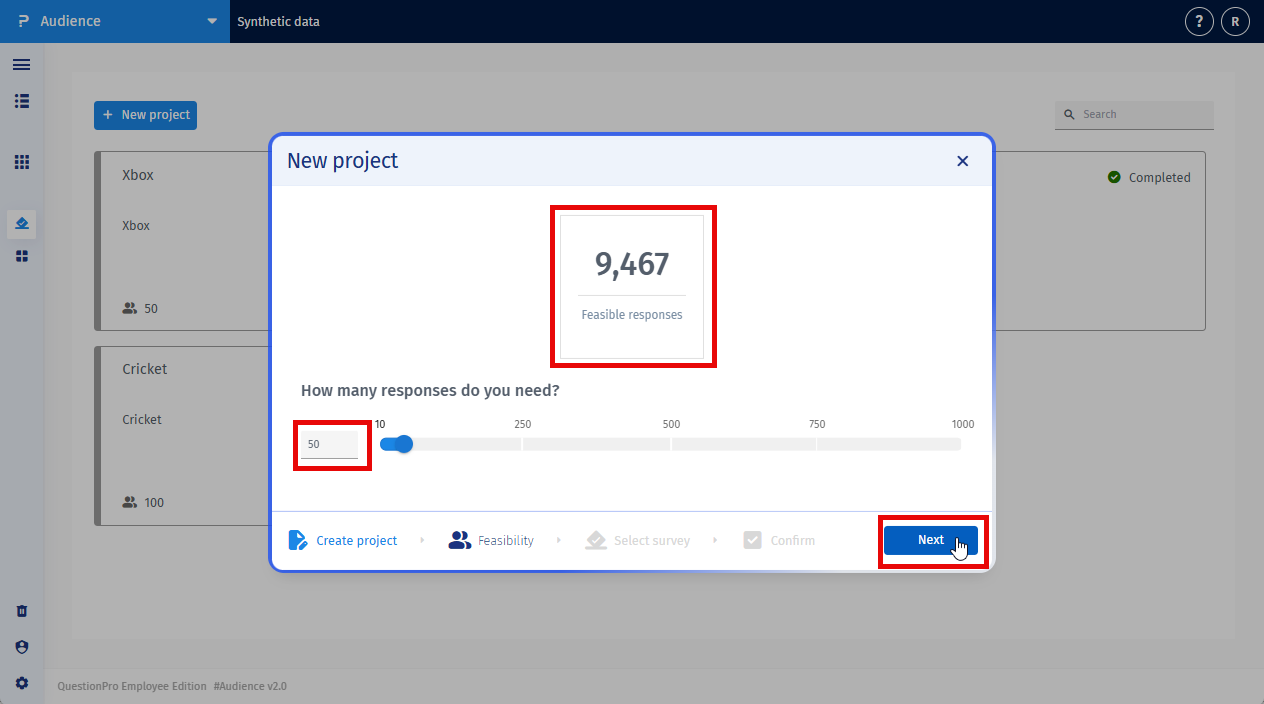Open the R account avatar top right
Image resolution: width=1264 pixels, height=704 pixels.
click(1234, 20)
